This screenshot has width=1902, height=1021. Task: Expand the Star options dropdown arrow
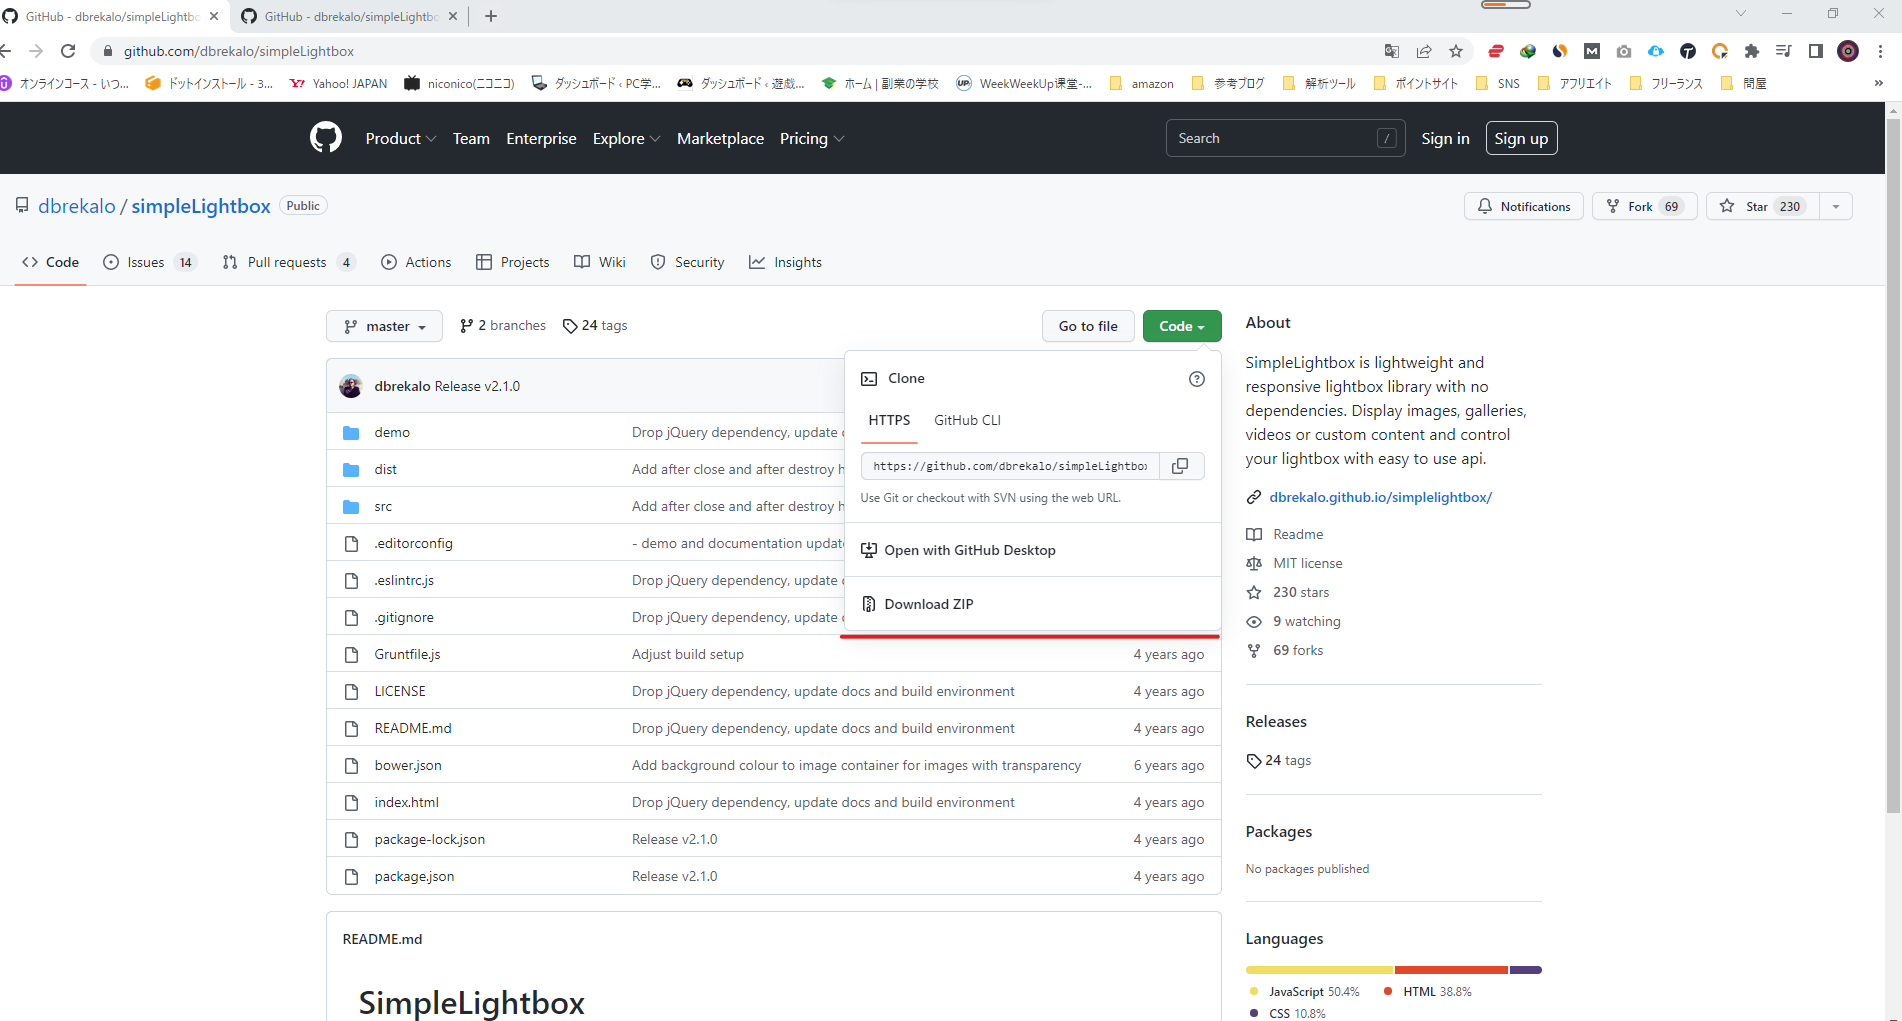click(1836, 206)
